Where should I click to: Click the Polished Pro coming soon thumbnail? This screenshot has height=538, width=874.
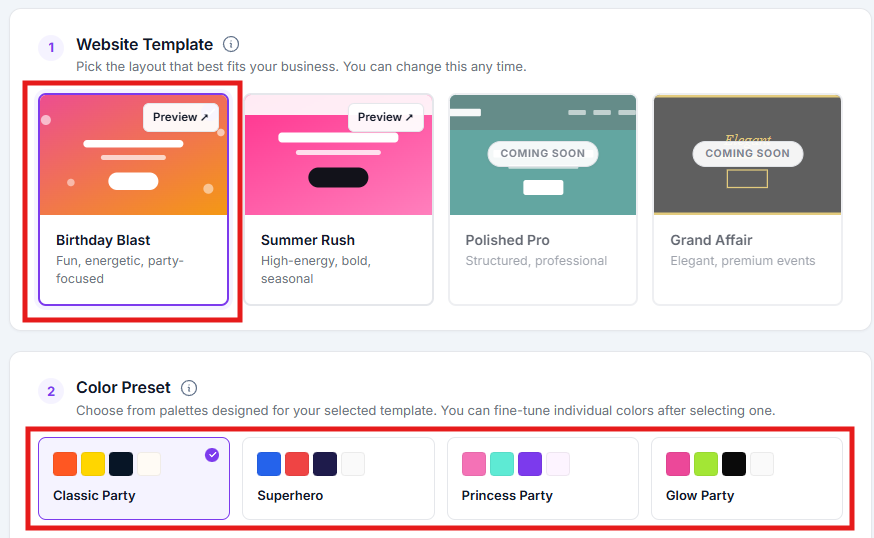(543, 155)
